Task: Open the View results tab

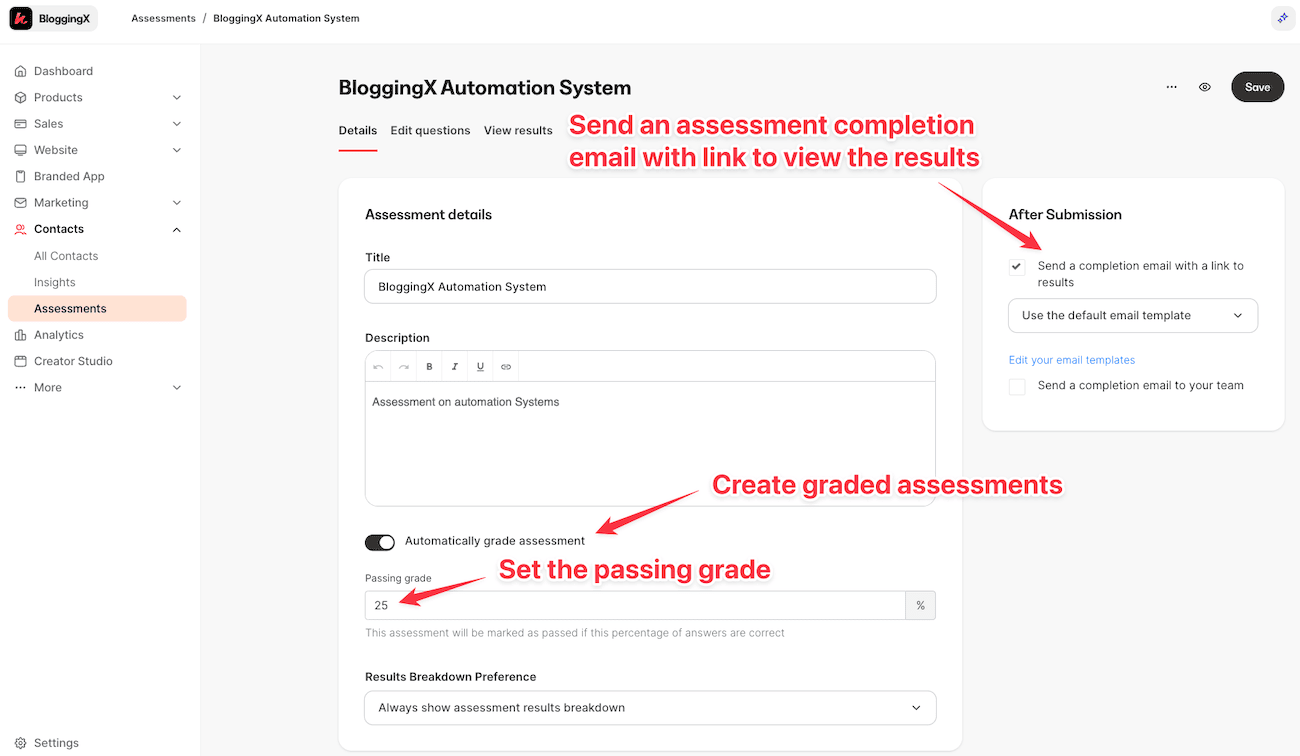Action: [x=518, y=130]
